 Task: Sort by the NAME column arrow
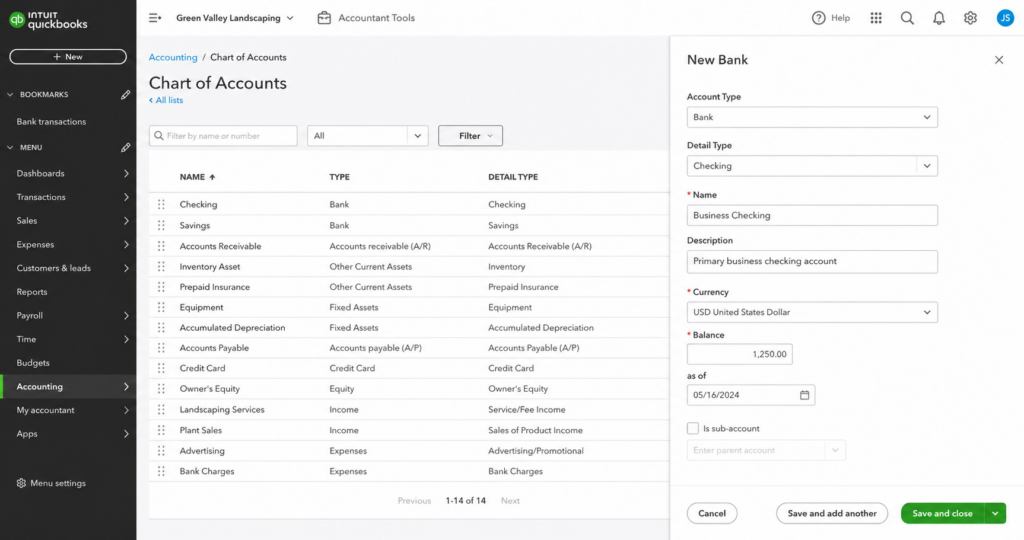point(212,177)
